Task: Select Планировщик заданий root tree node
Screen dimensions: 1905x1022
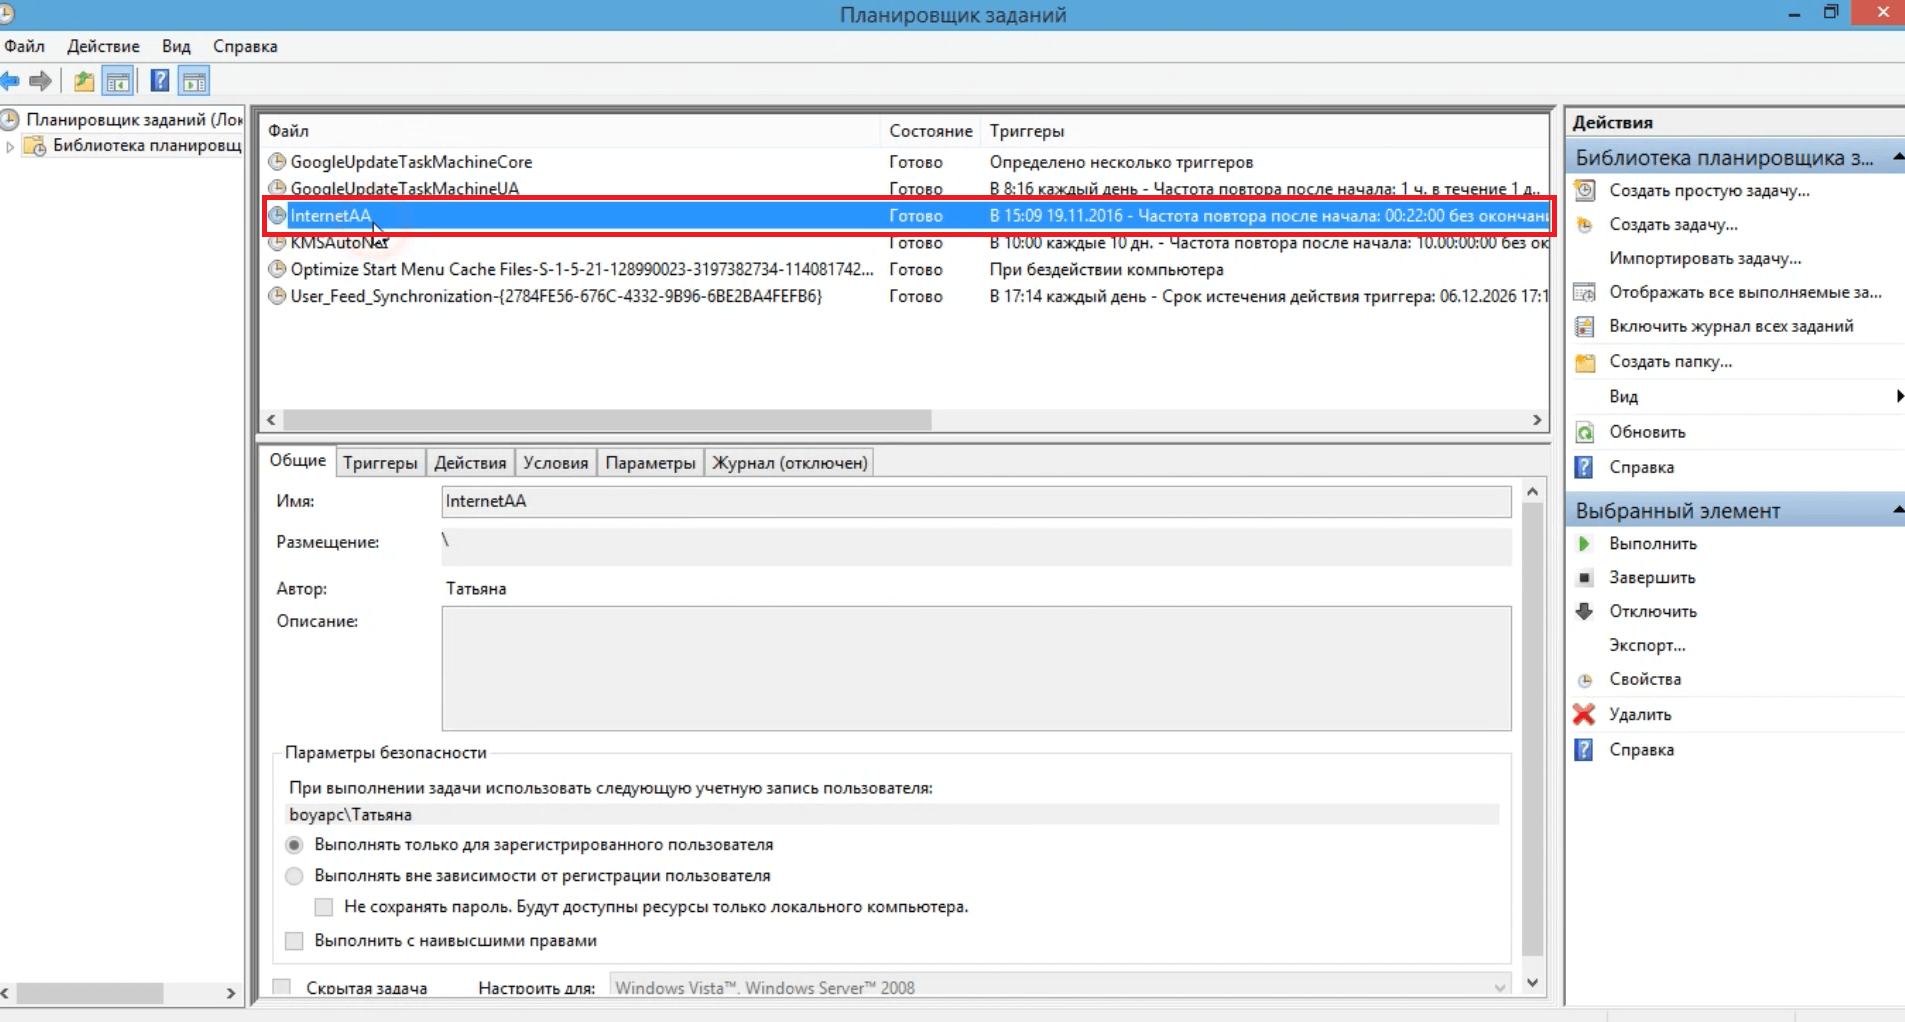Action: pos(134,119)
